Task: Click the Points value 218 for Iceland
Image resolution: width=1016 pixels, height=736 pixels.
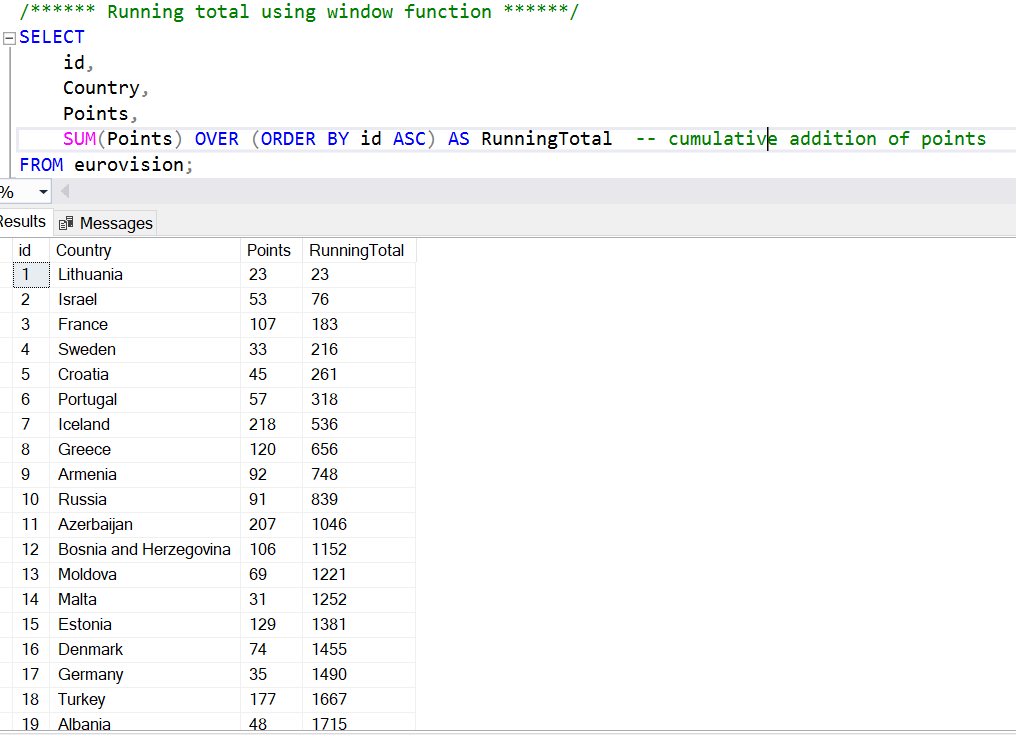Action: pyautogui.click(x=262, y=424)
